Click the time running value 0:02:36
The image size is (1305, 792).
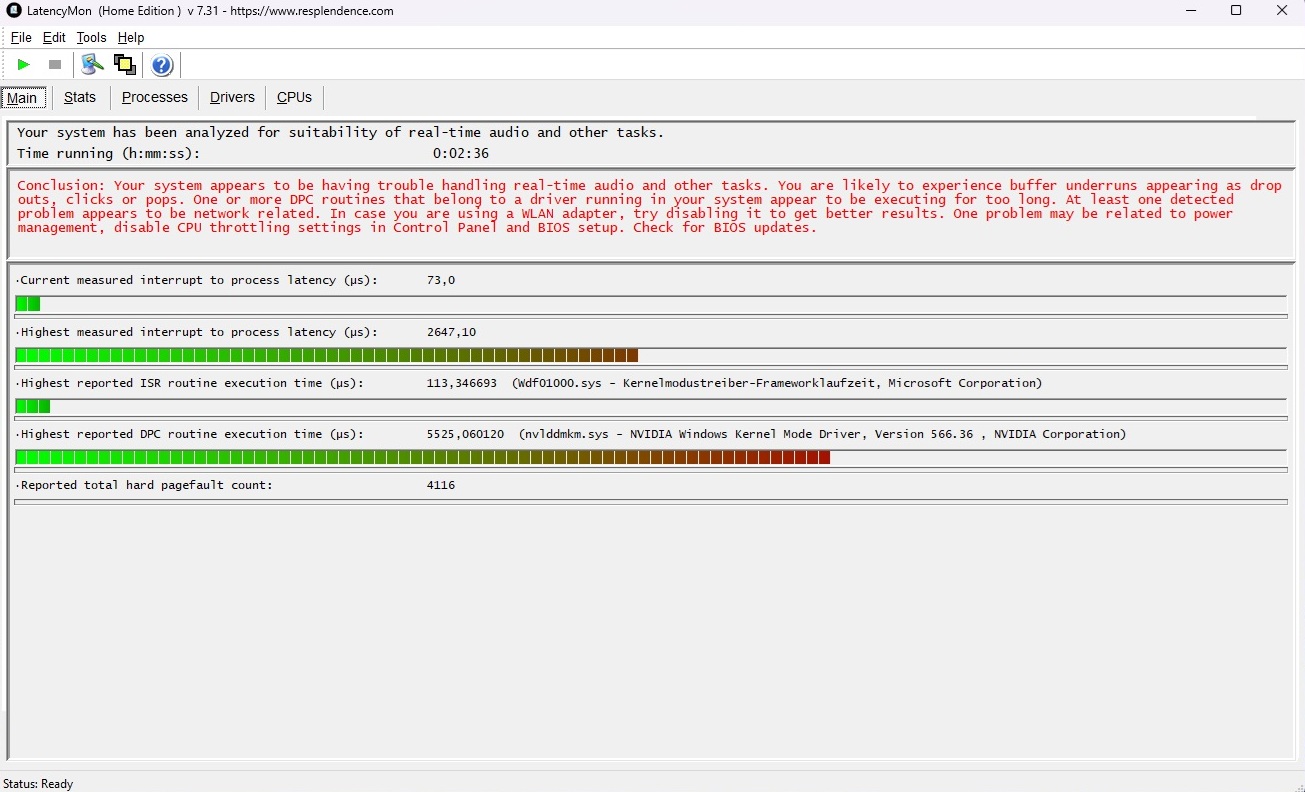click(461, 154)
